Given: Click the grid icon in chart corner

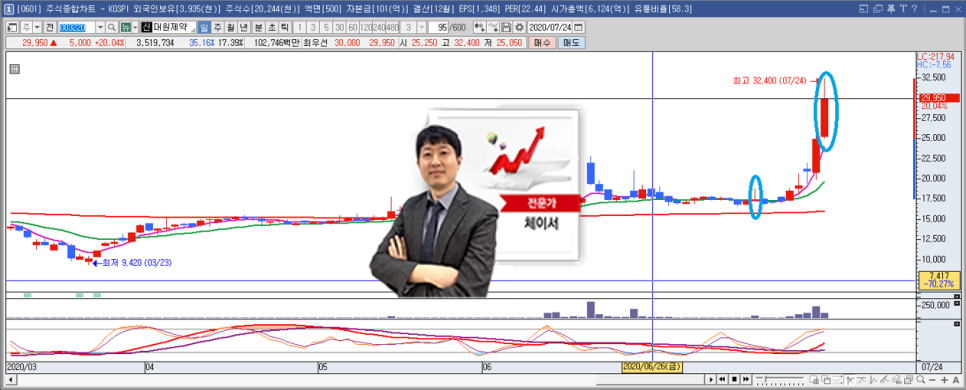Looking at the screenshot, I should pyautogui.click(x=15, y=70).
